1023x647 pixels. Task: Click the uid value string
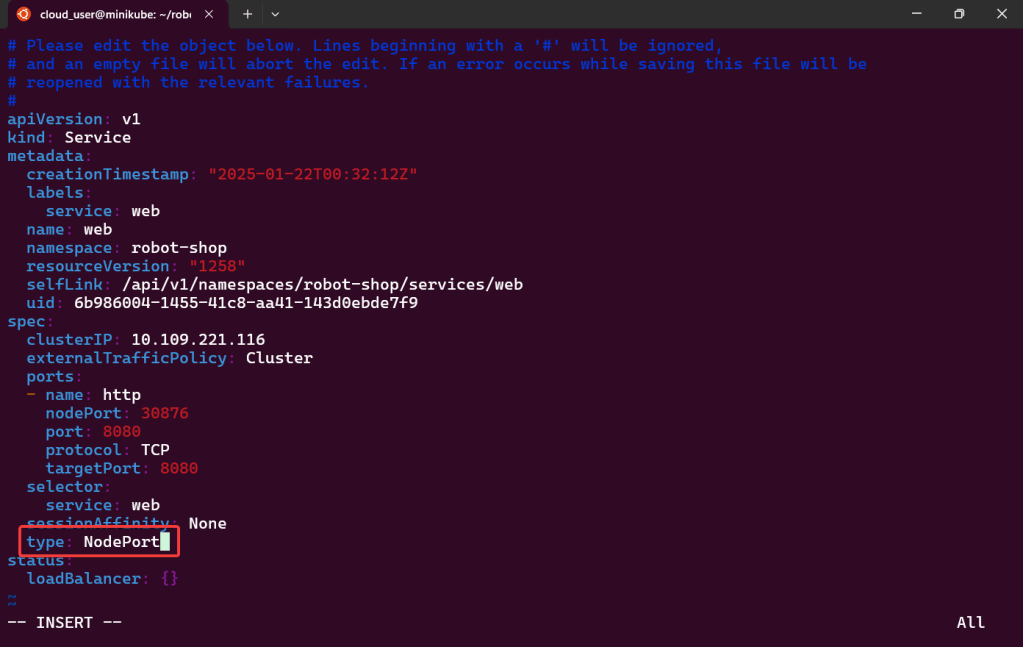246,303
